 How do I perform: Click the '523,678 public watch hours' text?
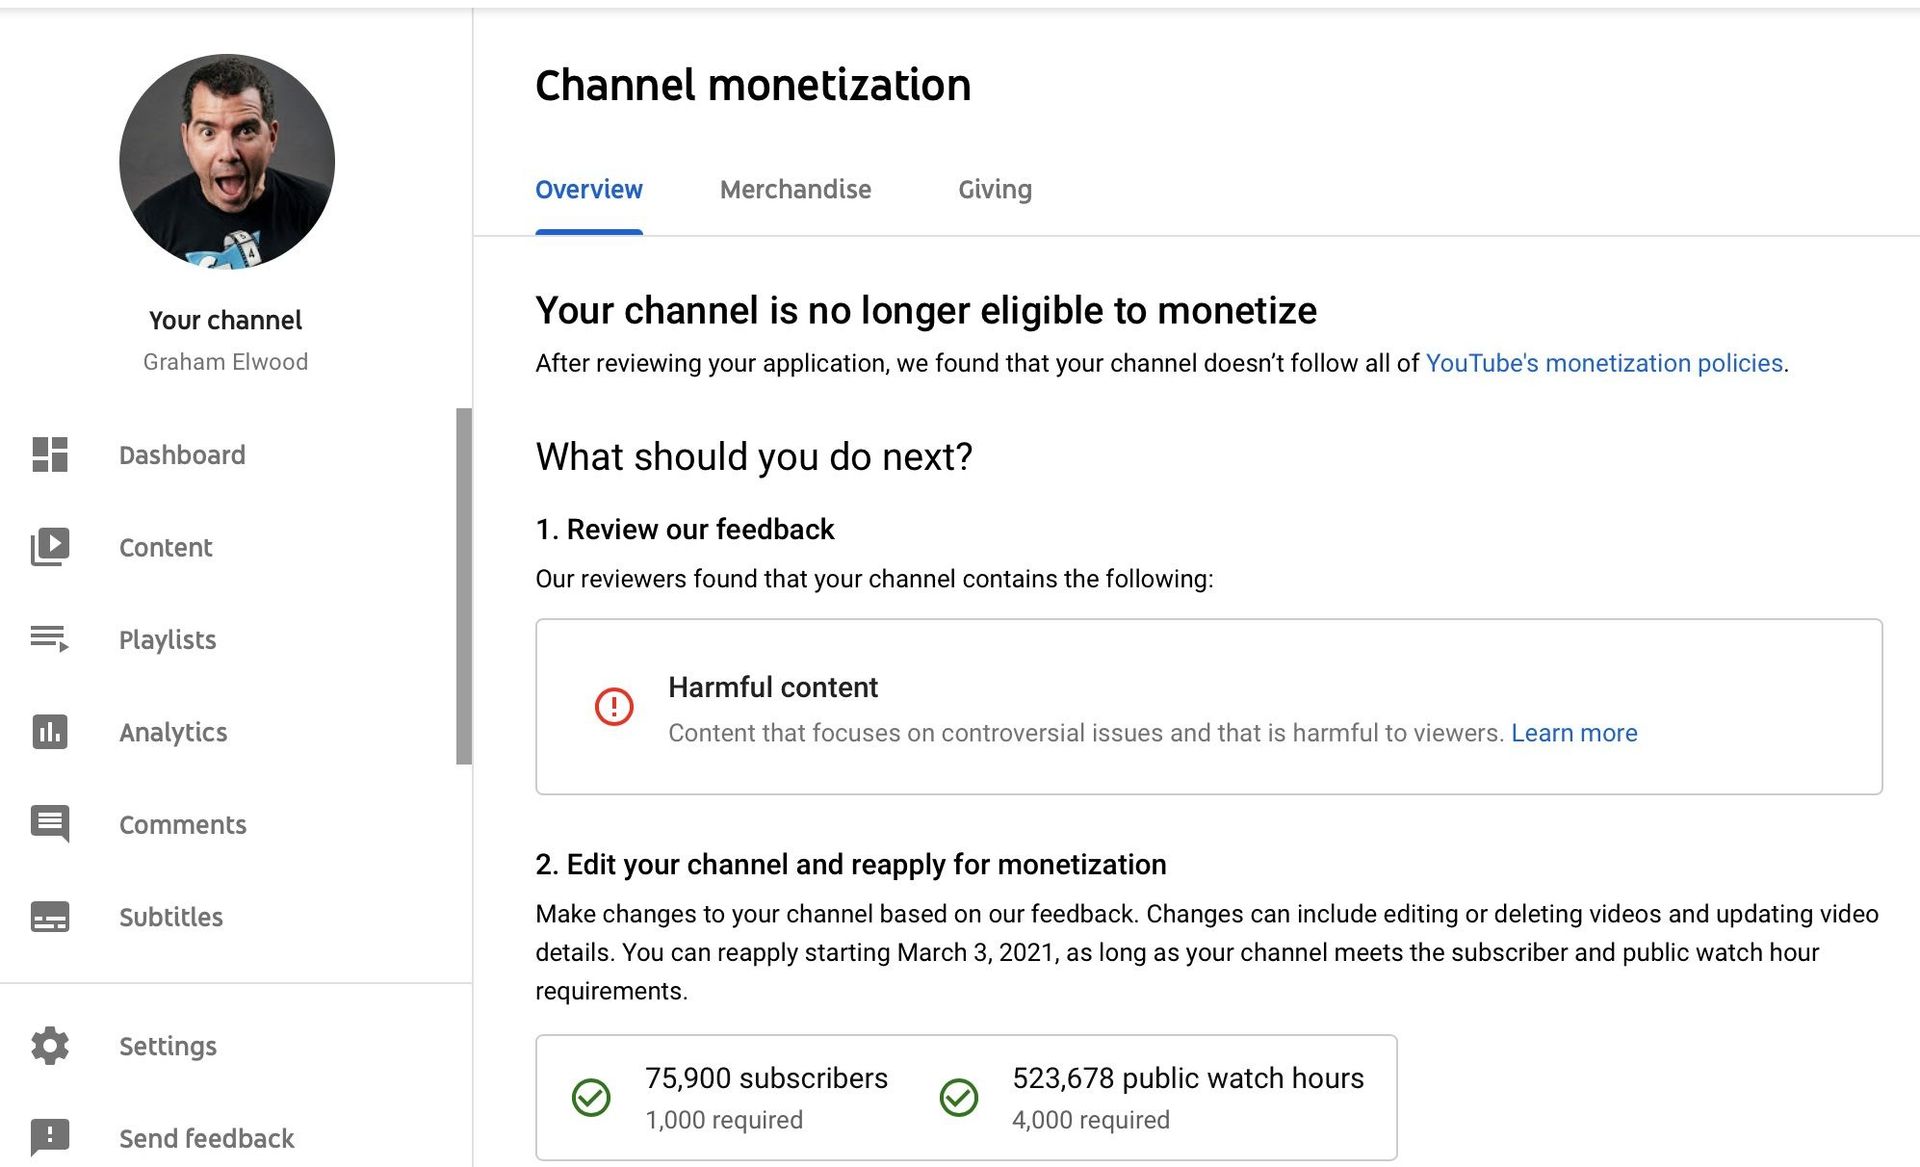coord(1188,1078)
